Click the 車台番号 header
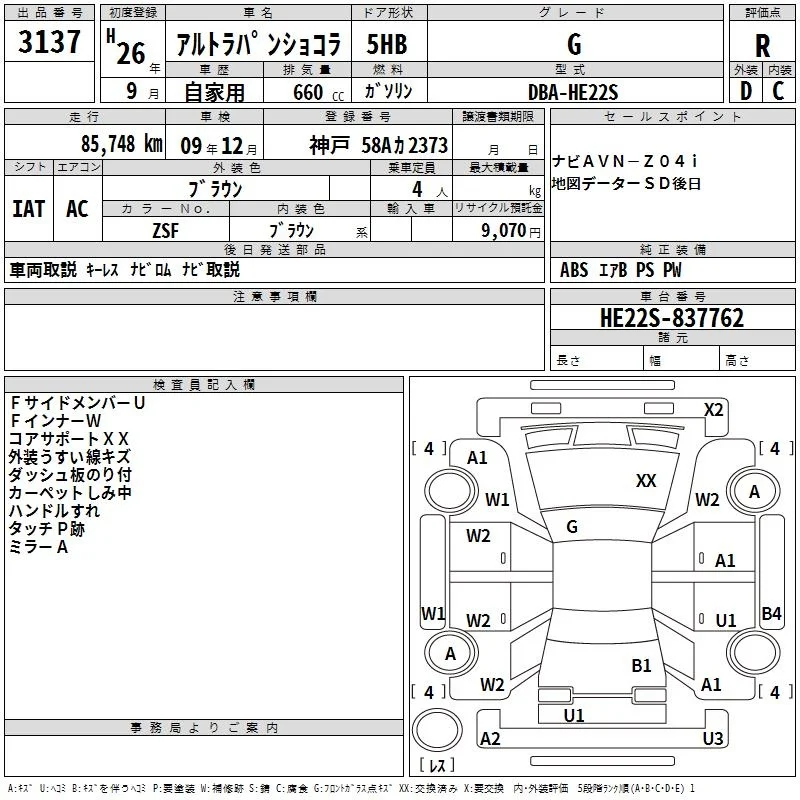This screenshot has width=800, height=800. (x=672, y=296)
